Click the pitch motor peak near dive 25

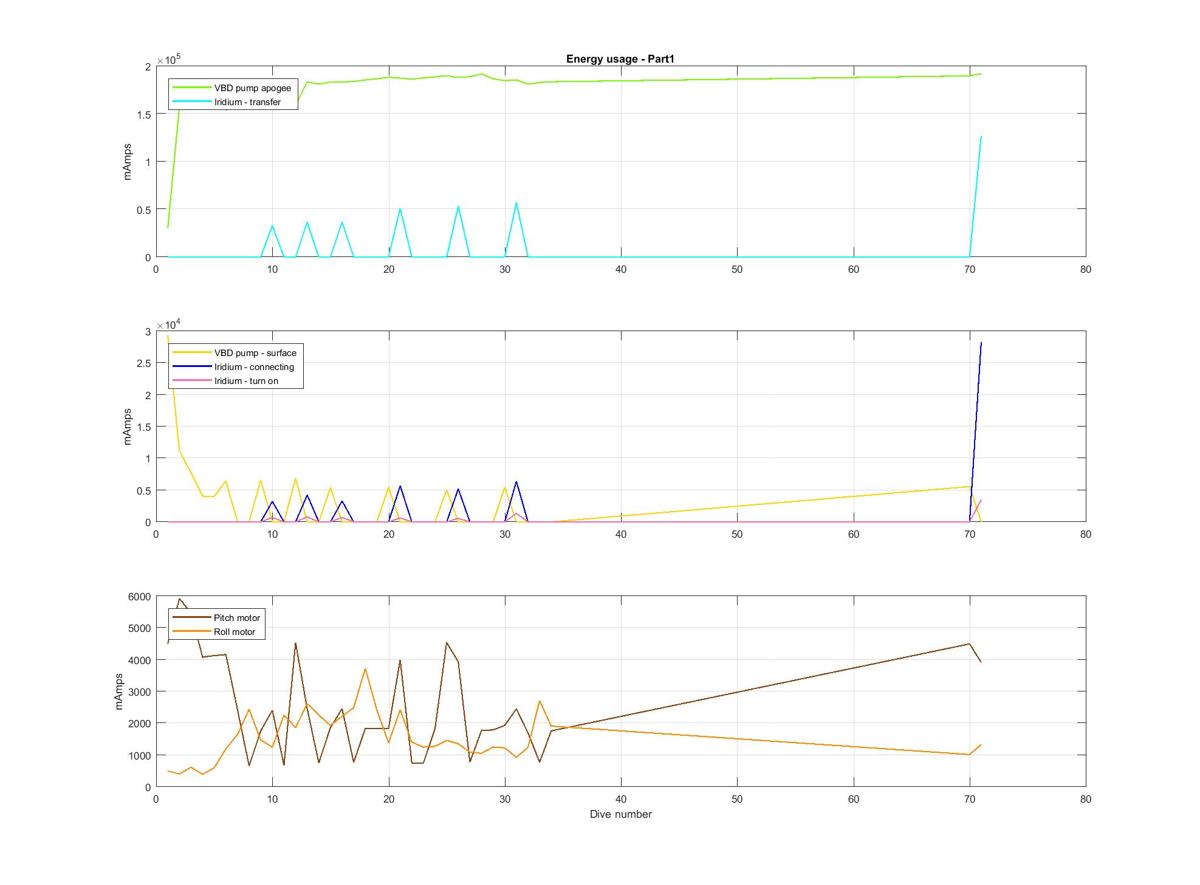[x=446, y=643]
